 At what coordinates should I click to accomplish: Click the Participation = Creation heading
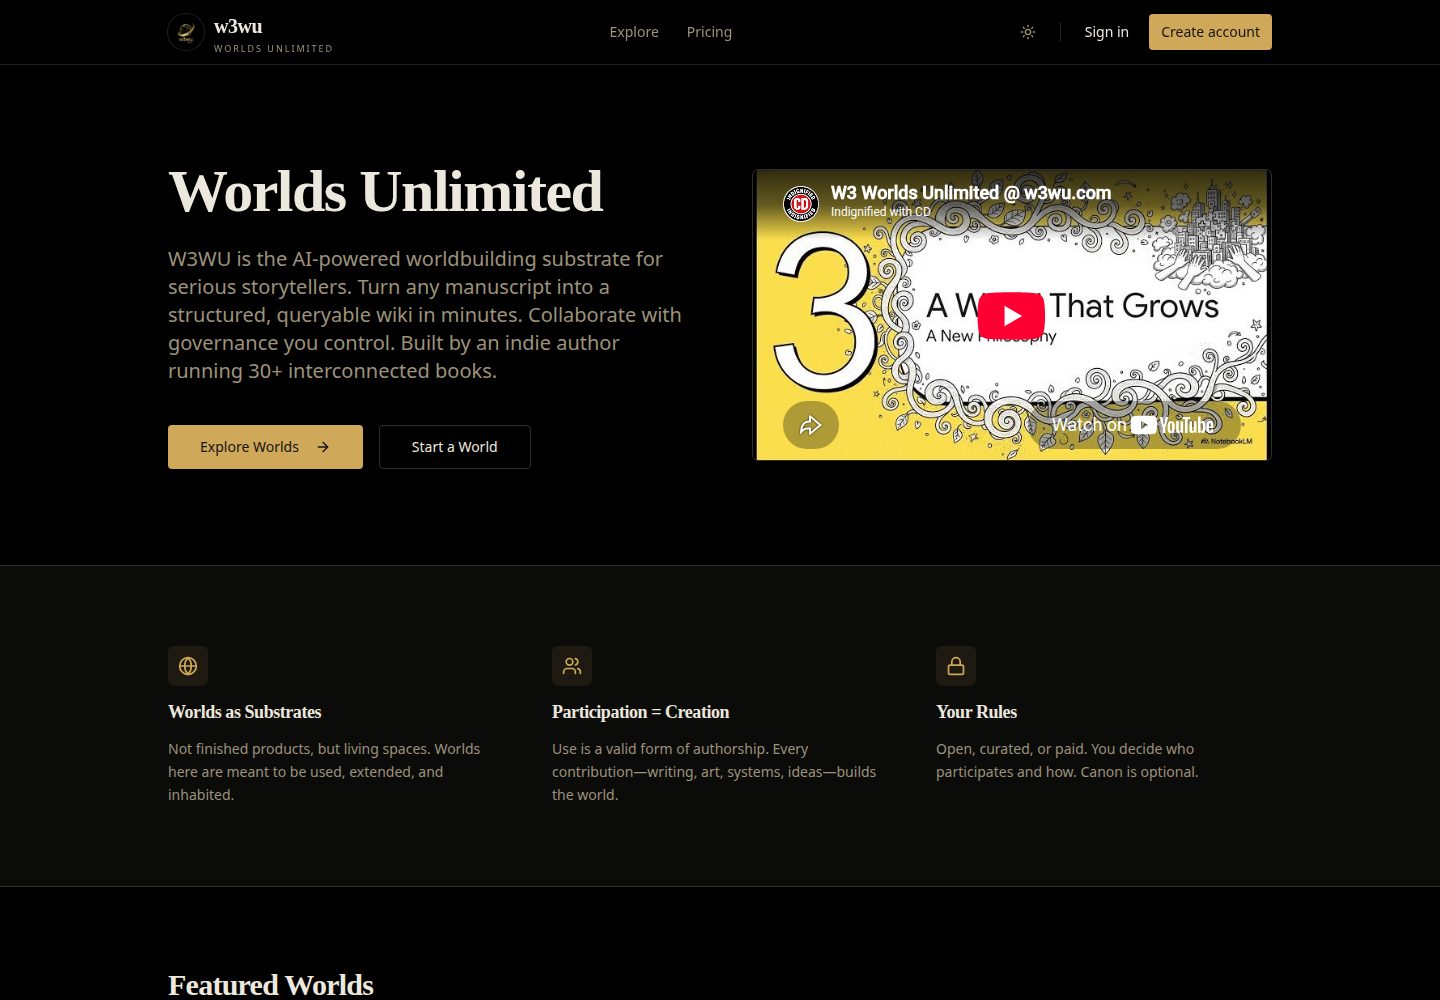(641, 712)
